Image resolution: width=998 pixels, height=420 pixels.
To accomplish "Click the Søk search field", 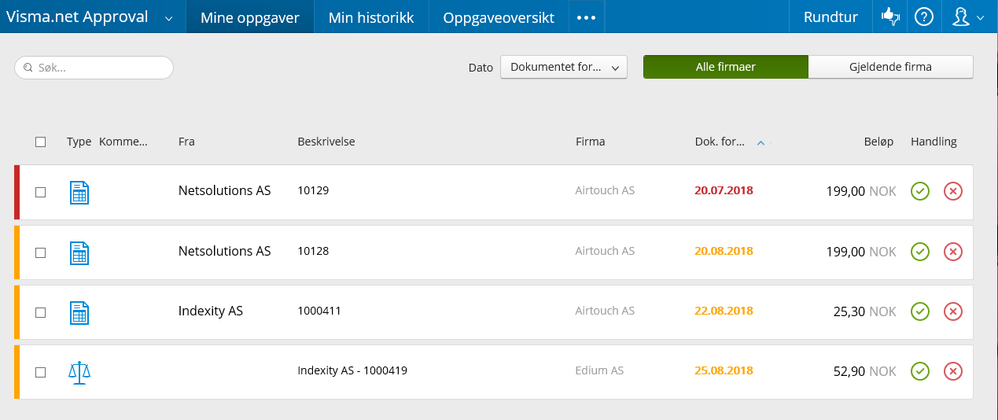I will pos(95,67).
